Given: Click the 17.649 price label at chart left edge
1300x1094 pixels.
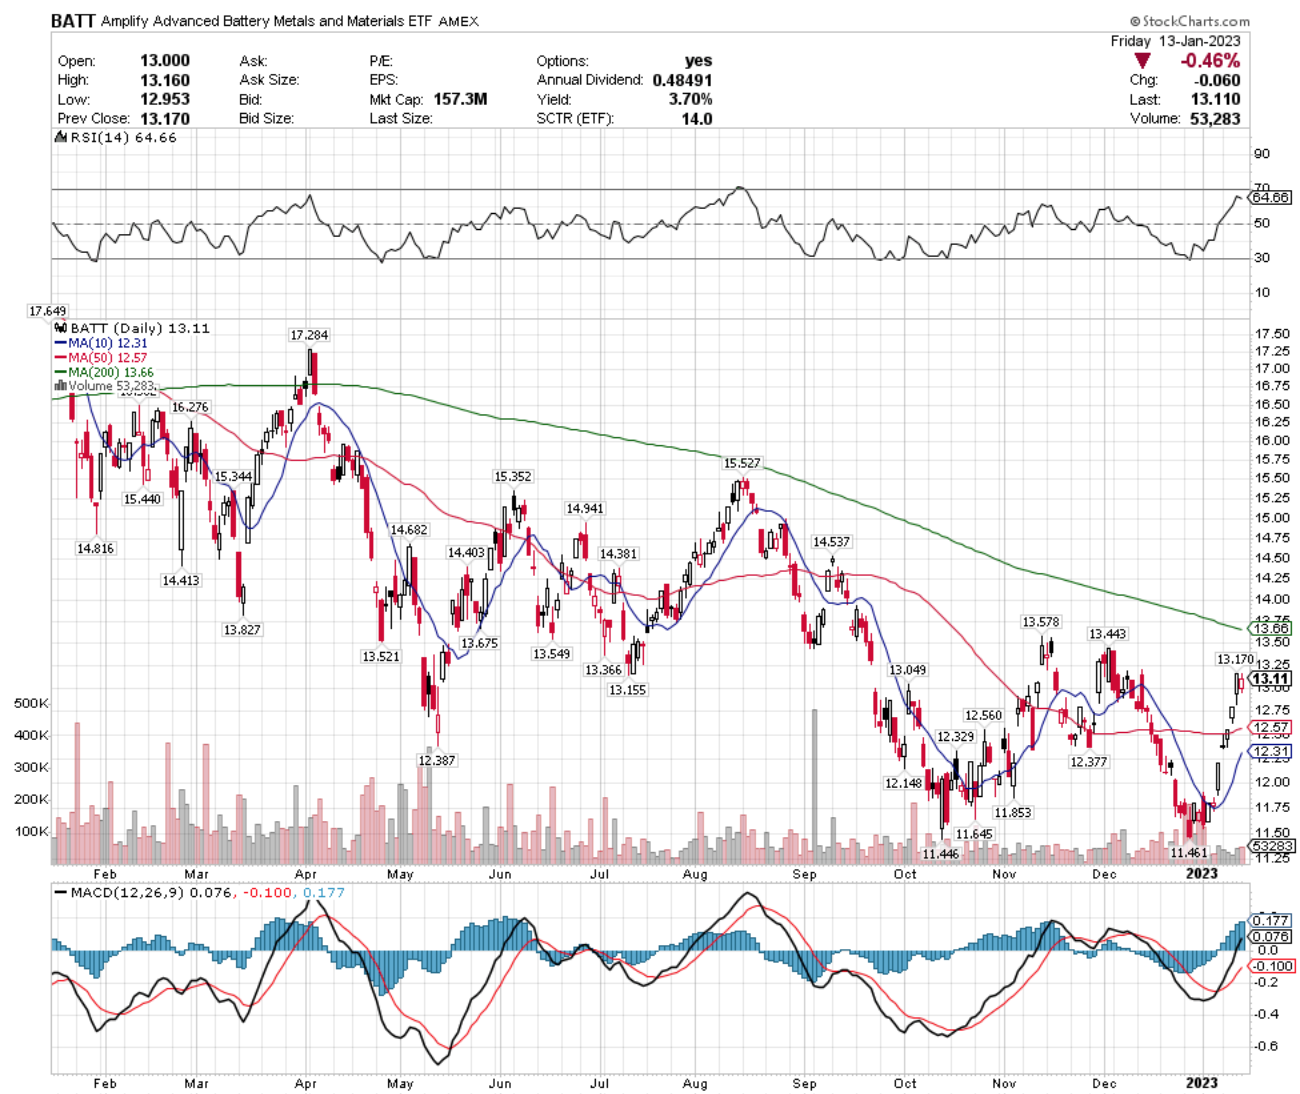Looking at the screenshot, I should coord(47,311).
